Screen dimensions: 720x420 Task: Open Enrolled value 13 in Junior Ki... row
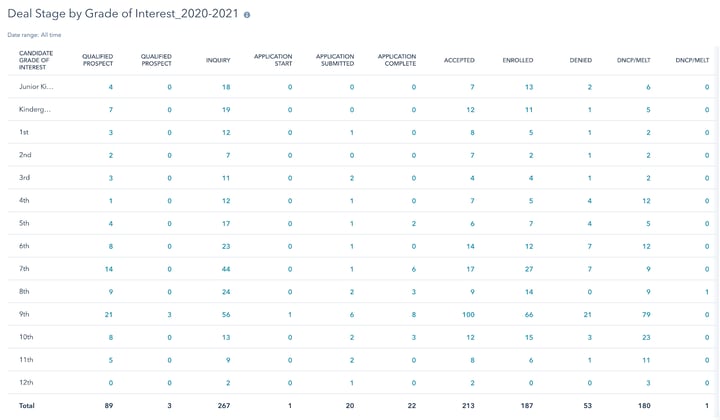529,87
